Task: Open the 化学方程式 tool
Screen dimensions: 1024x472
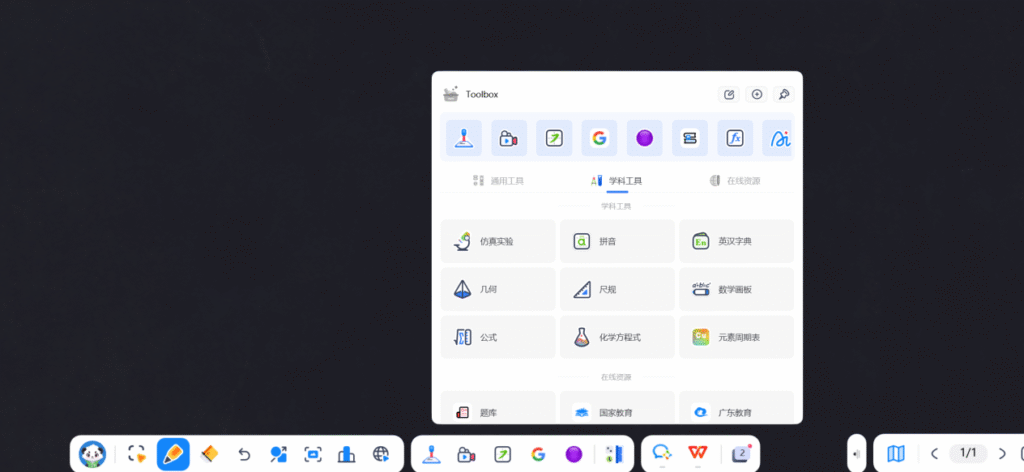Action: point(617,337)
